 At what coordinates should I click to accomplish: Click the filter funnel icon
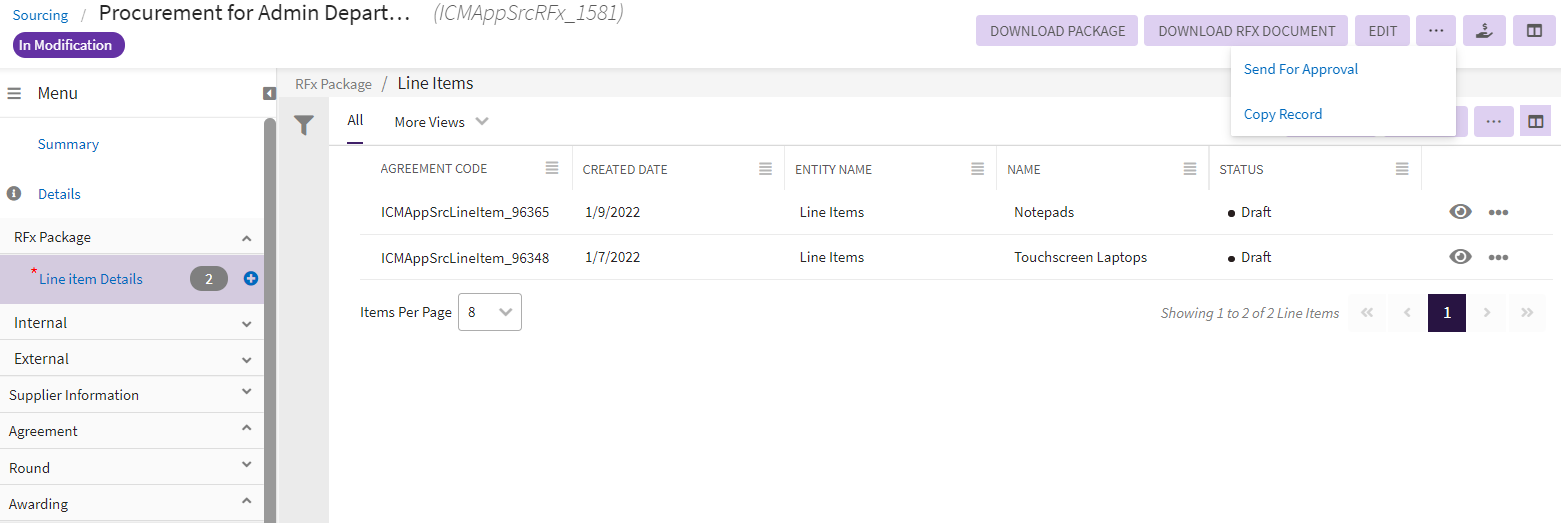[x=304, y=125]
